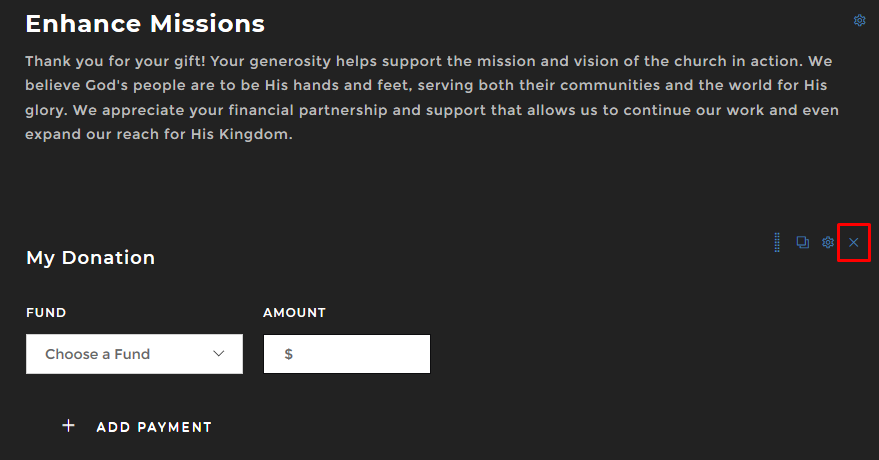879x460 pixels.
Task: Select the Enhance Missions heading
Action: pos(145,23)
